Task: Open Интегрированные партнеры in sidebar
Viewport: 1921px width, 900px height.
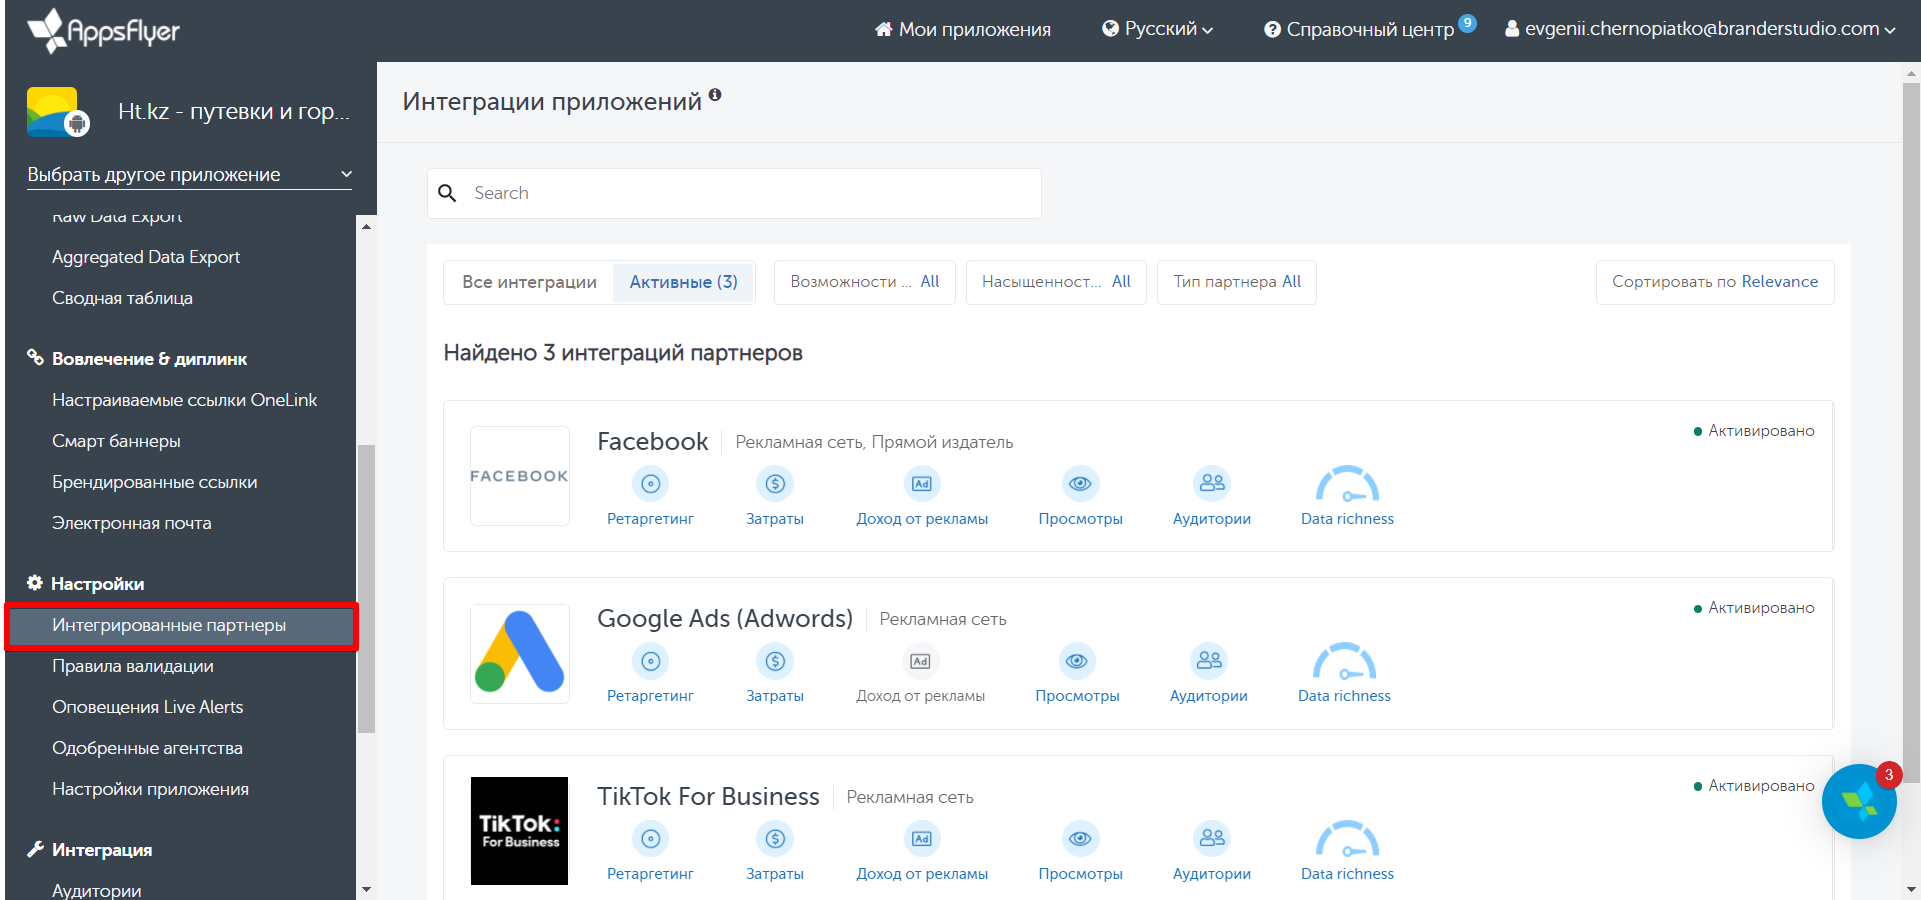Action: [x=169, y=625]
